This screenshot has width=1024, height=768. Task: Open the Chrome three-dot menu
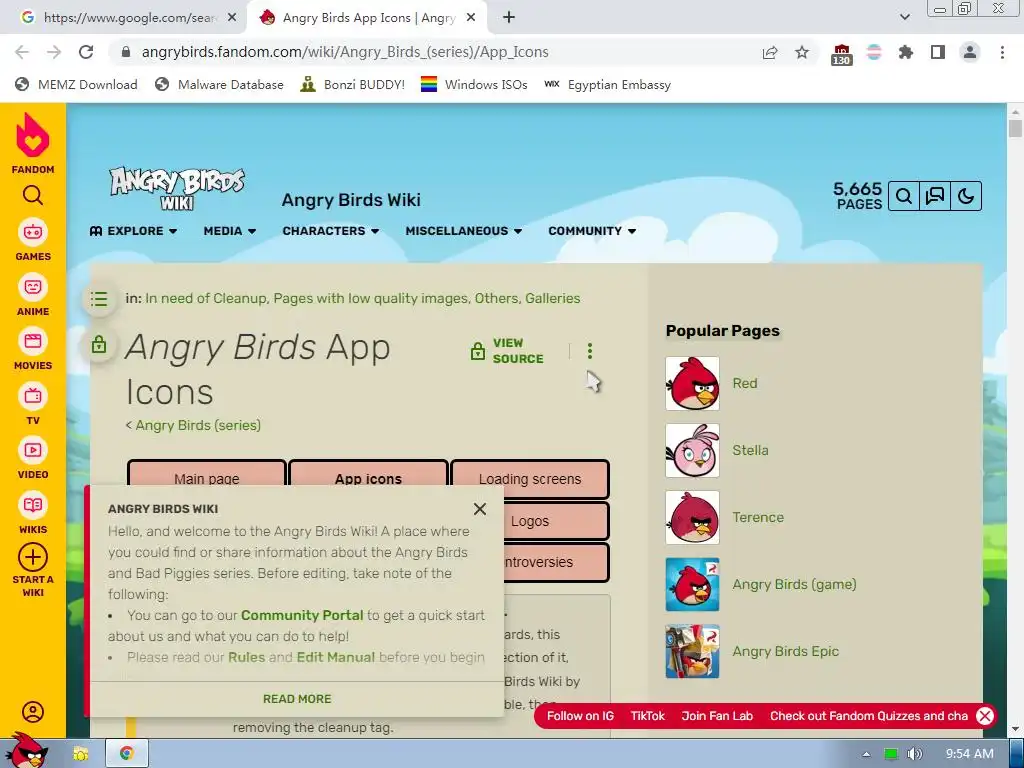[1002, 52]
